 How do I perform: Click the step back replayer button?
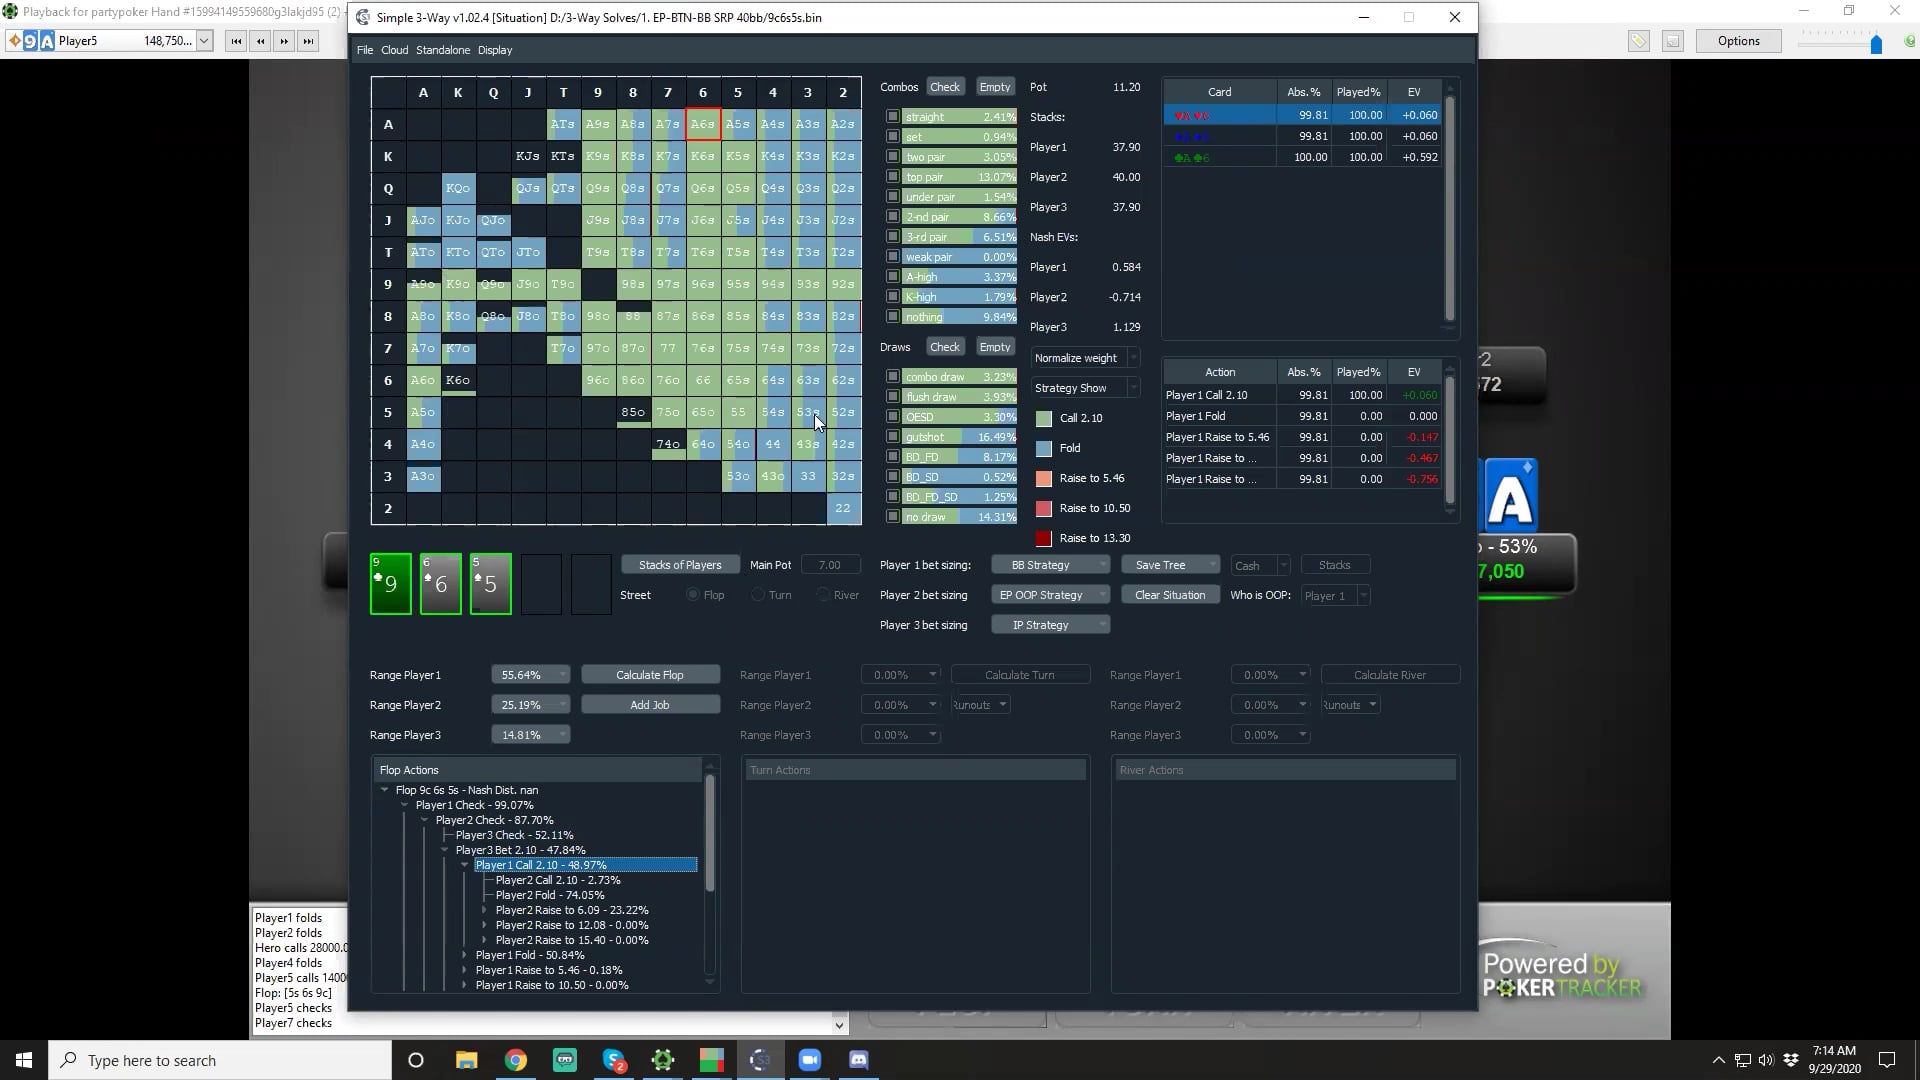(x=261, y=41)
